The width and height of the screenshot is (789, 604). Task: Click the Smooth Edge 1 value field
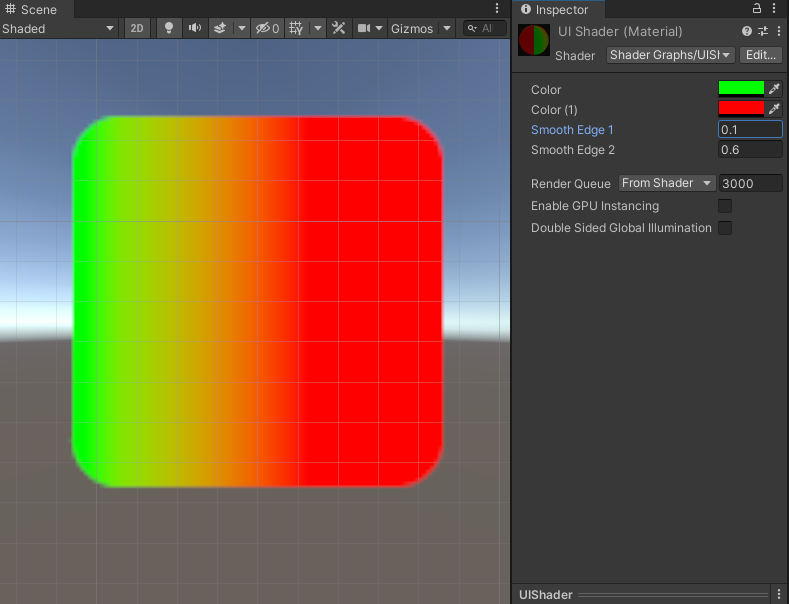pos(750,129)
